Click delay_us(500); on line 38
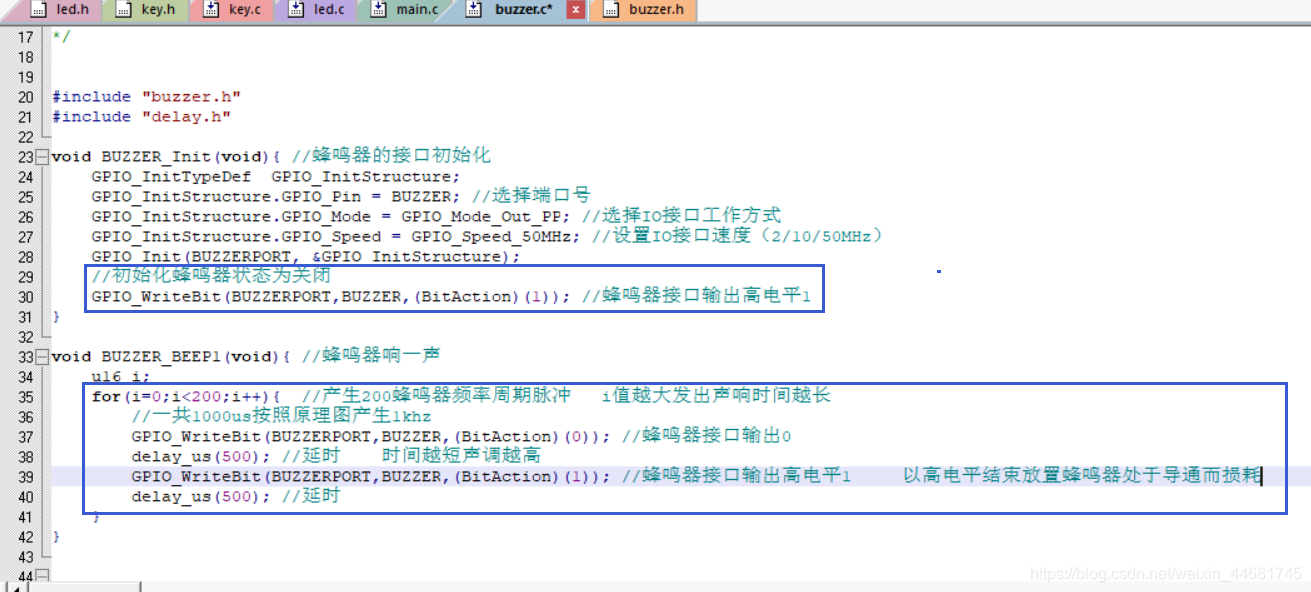This screenshot has width=1311, height=592. coord(201,457)
